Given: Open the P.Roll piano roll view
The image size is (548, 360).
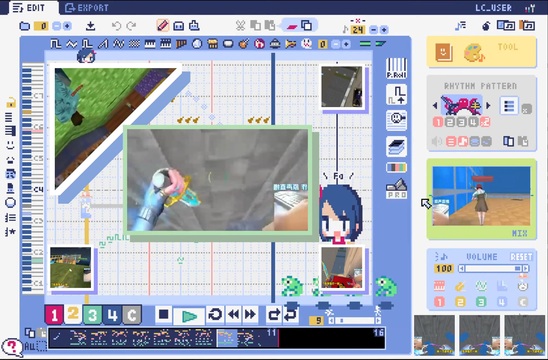Looking at the screenshot, I should [x=396, y=69].
